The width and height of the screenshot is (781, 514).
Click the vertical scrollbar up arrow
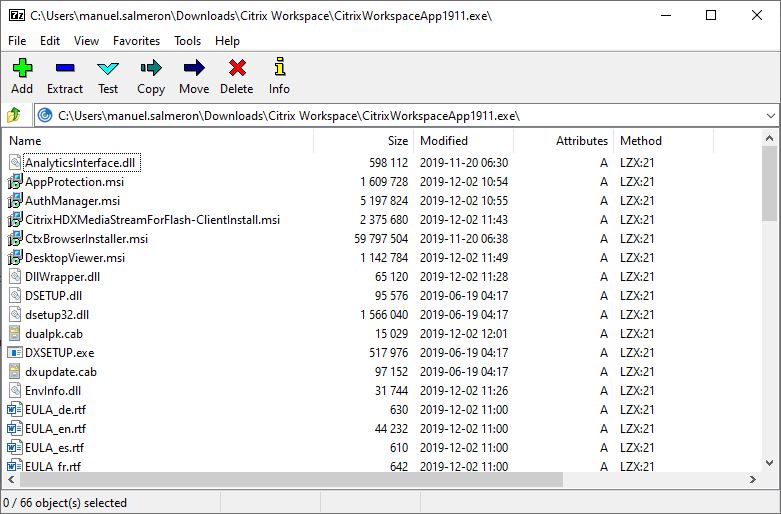(x=770, y=138)
